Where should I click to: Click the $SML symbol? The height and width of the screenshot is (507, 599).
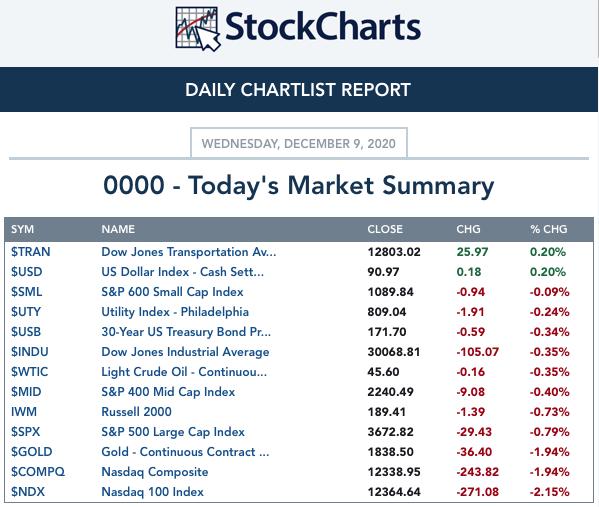coord(26,292)
